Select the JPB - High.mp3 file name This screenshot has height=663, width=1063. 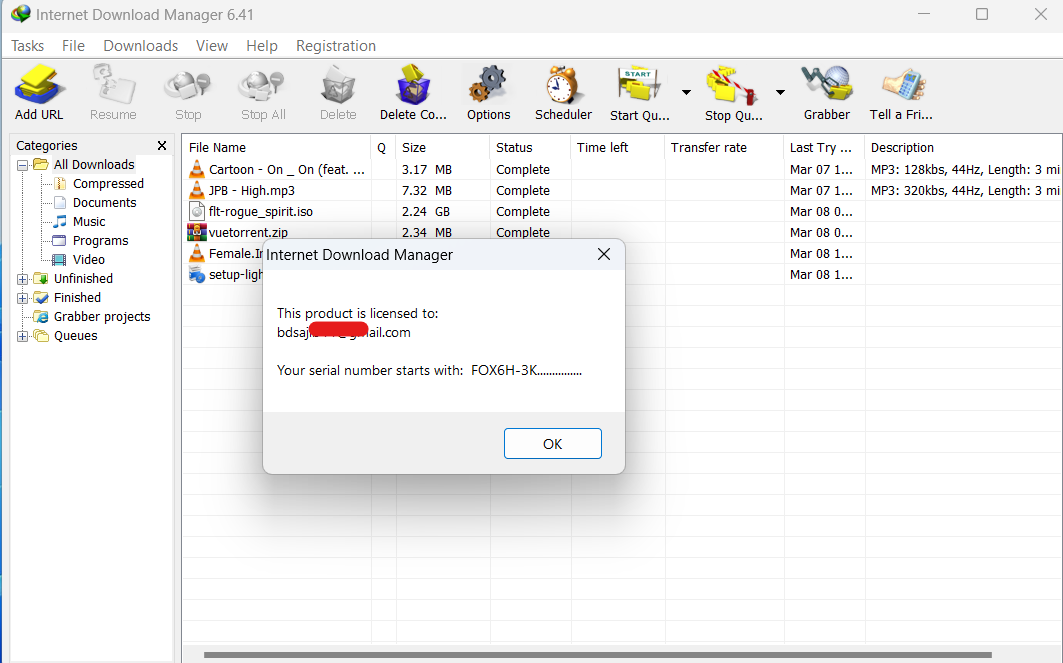(x=252, y=190)
